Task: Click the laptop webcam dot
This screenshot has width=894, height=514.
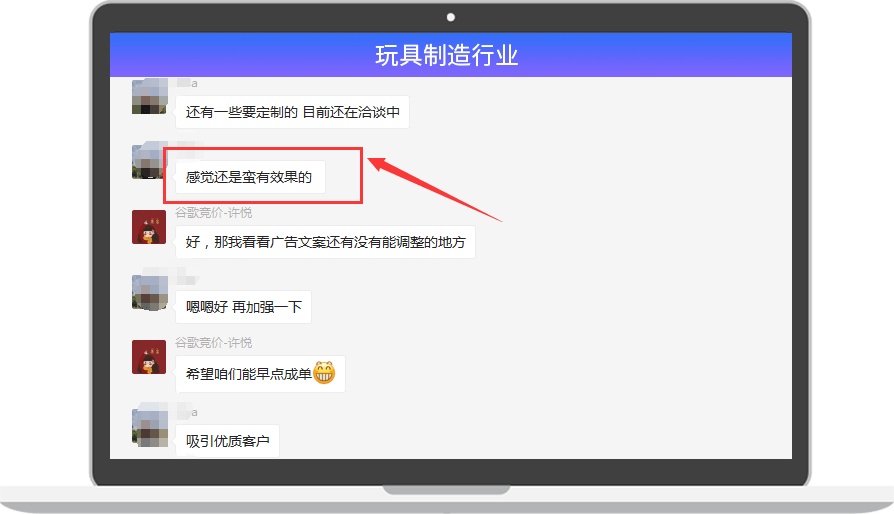Action: tap(450, 17)
